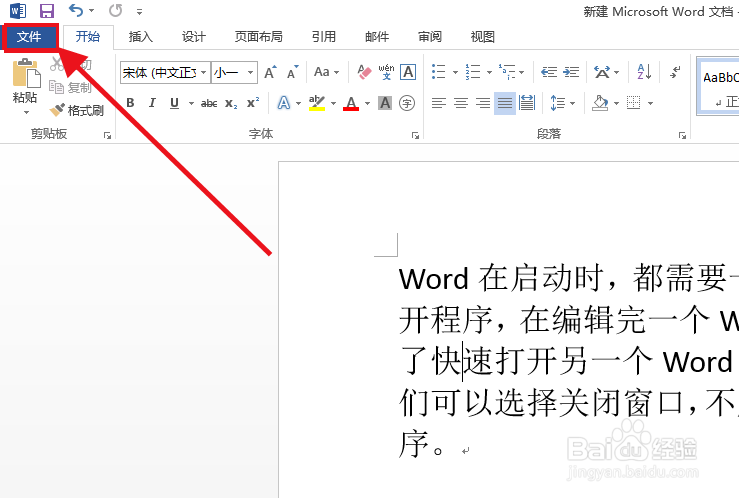Click the Justify alignment icon

(x=505, y=103)
